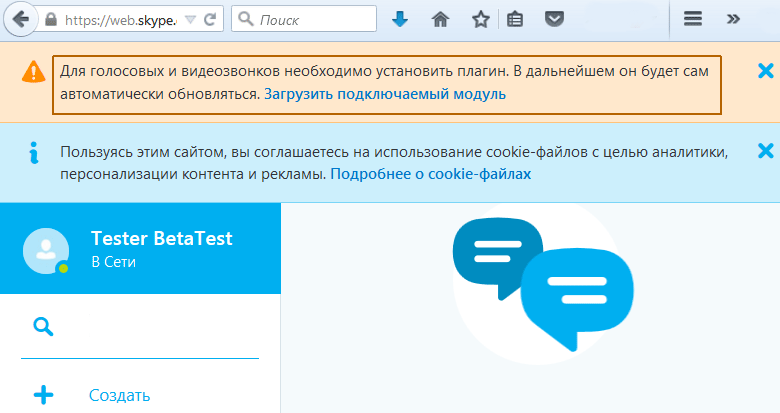Go to the browser home page icon
The image size is (780, 413).
point(440,20)
